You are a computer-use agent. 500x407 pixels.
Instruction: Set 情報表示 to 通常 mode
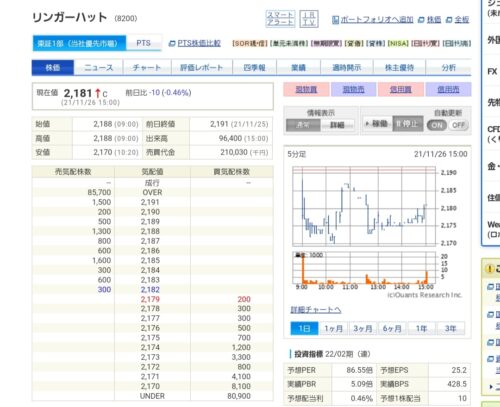pos(303,125)
